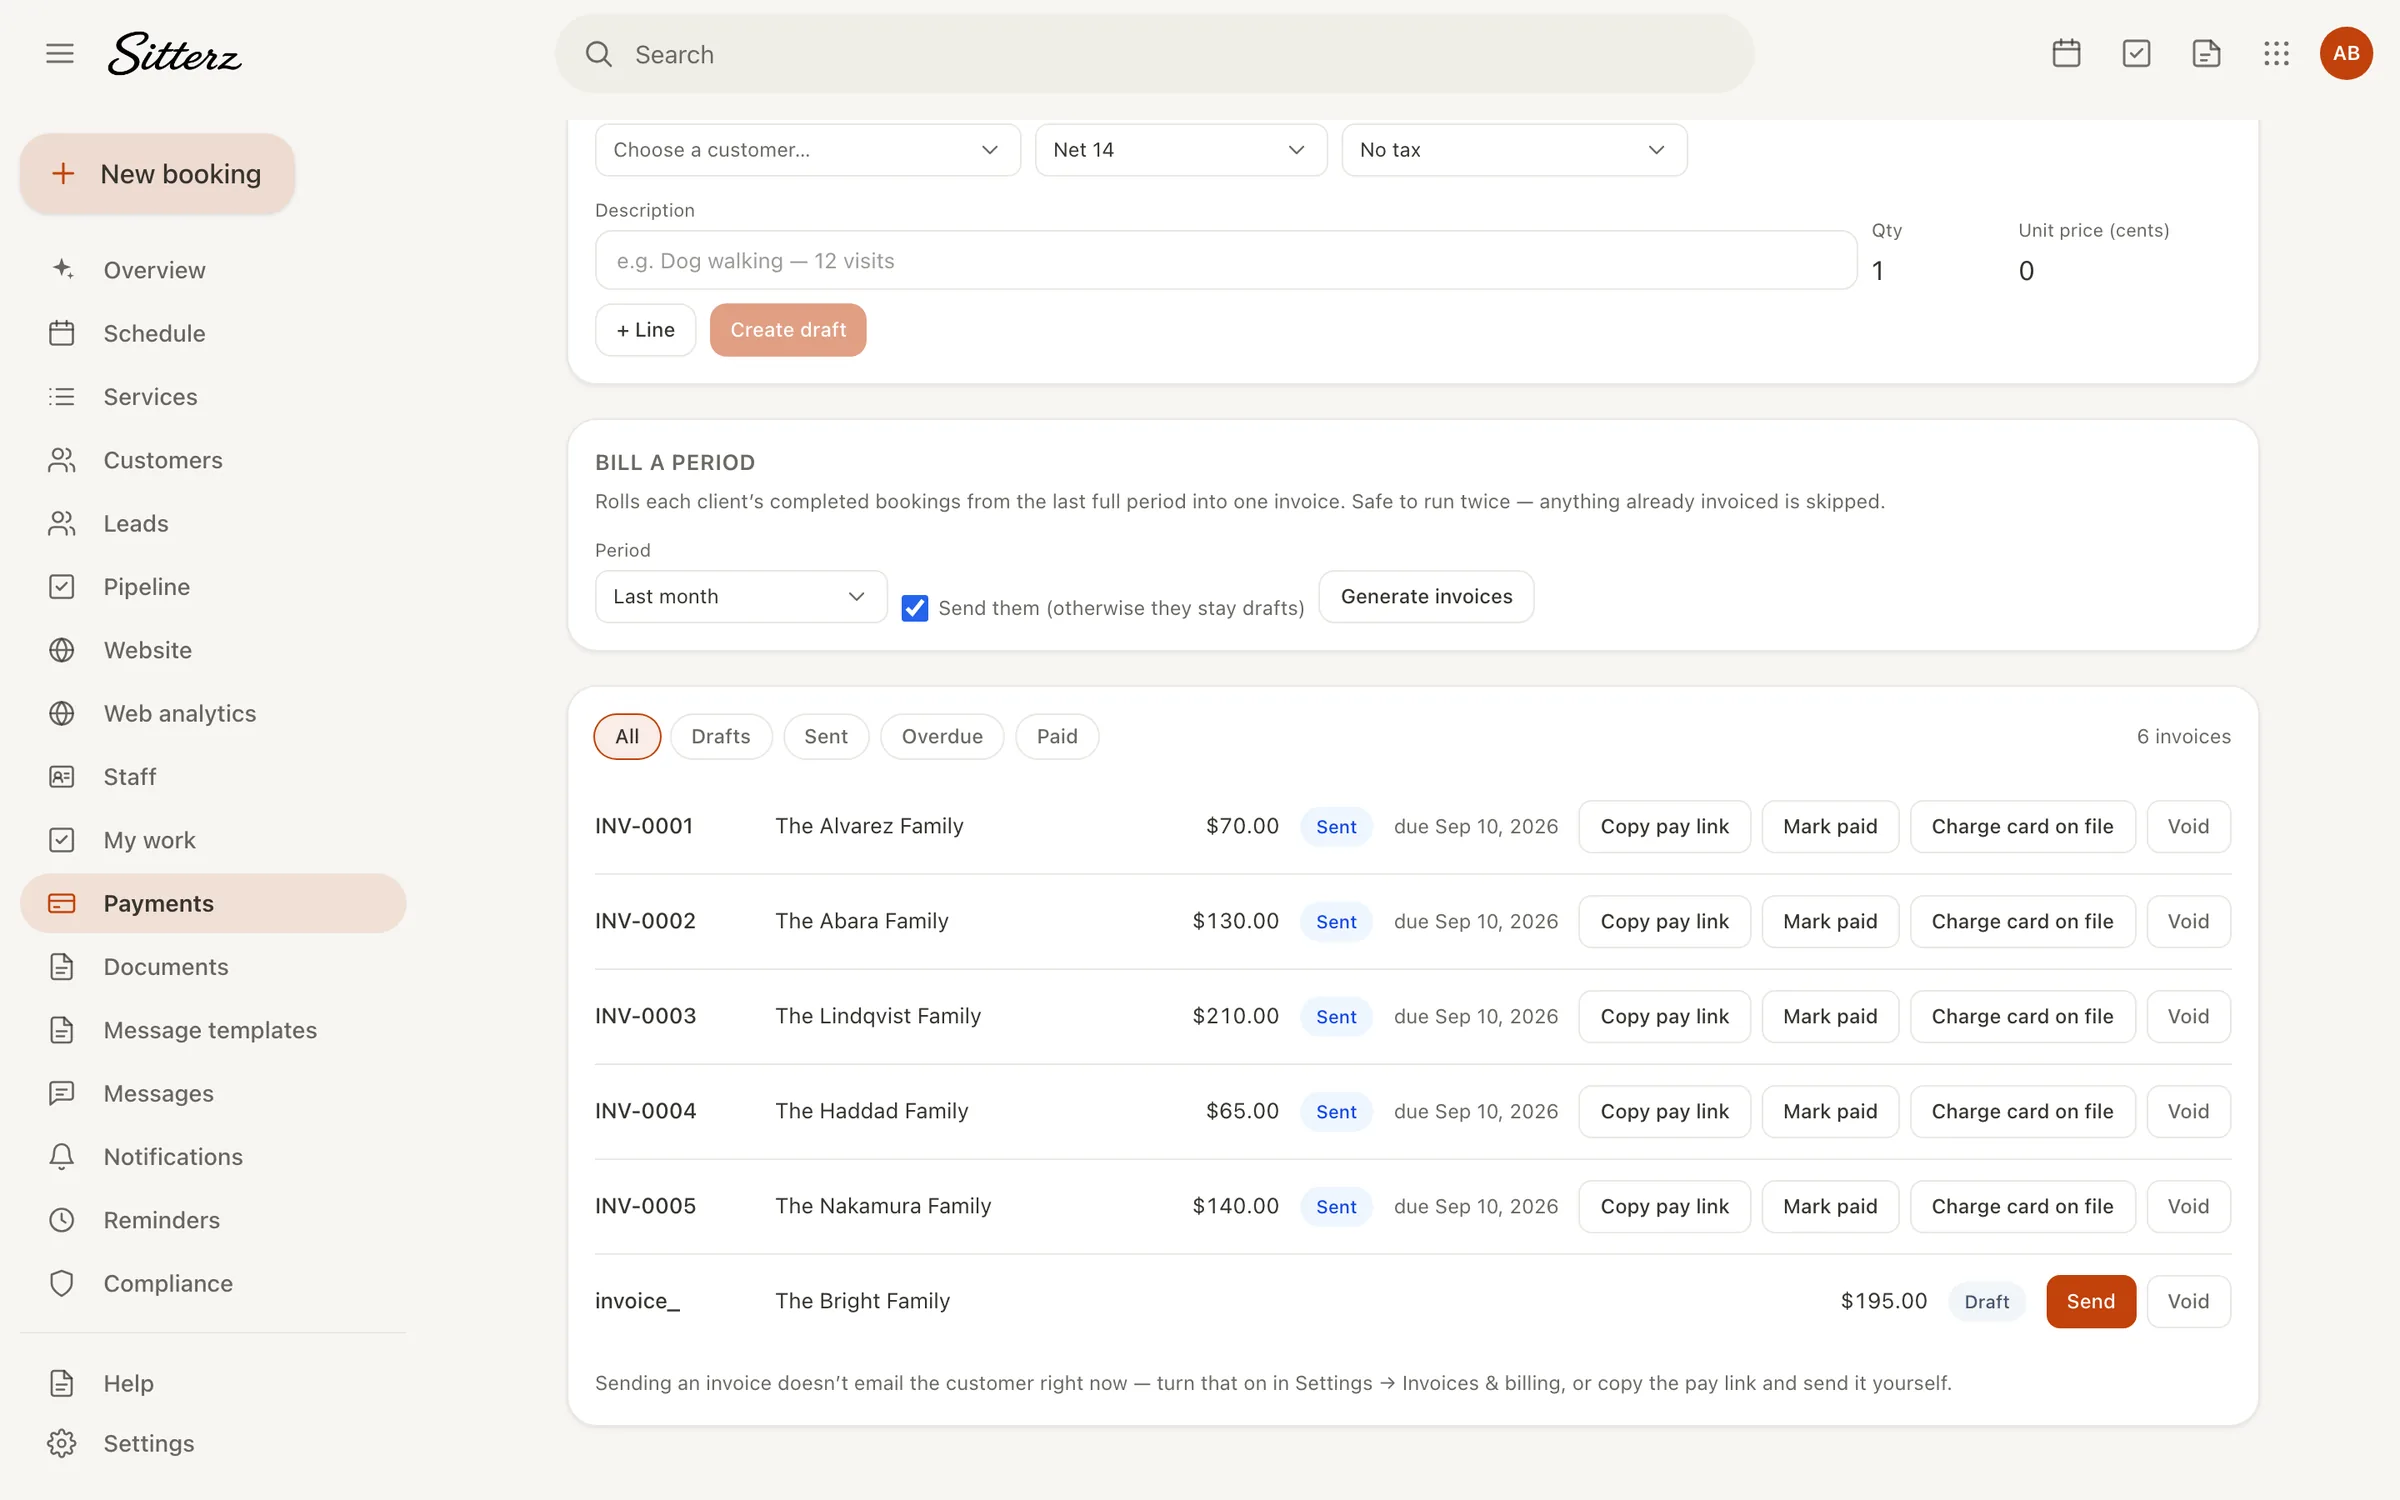
Task: Click the Website globe icon
Action: point(62,650)
